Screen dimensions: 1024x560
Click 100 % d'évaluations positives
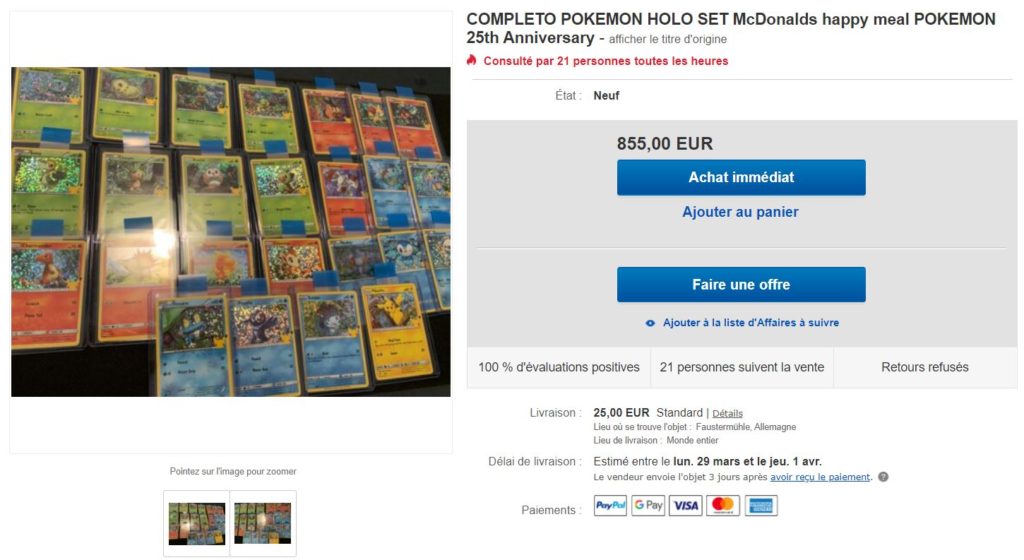click(x=558, y=367)
